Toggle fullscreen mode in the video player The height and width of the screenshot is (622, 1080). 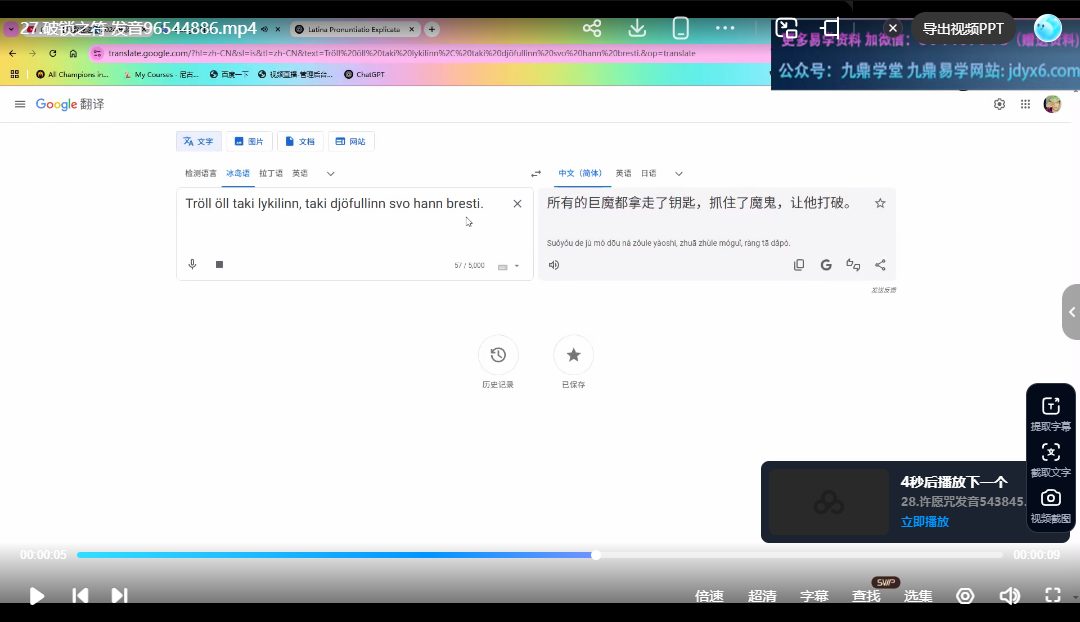(x=1053, y=596)
